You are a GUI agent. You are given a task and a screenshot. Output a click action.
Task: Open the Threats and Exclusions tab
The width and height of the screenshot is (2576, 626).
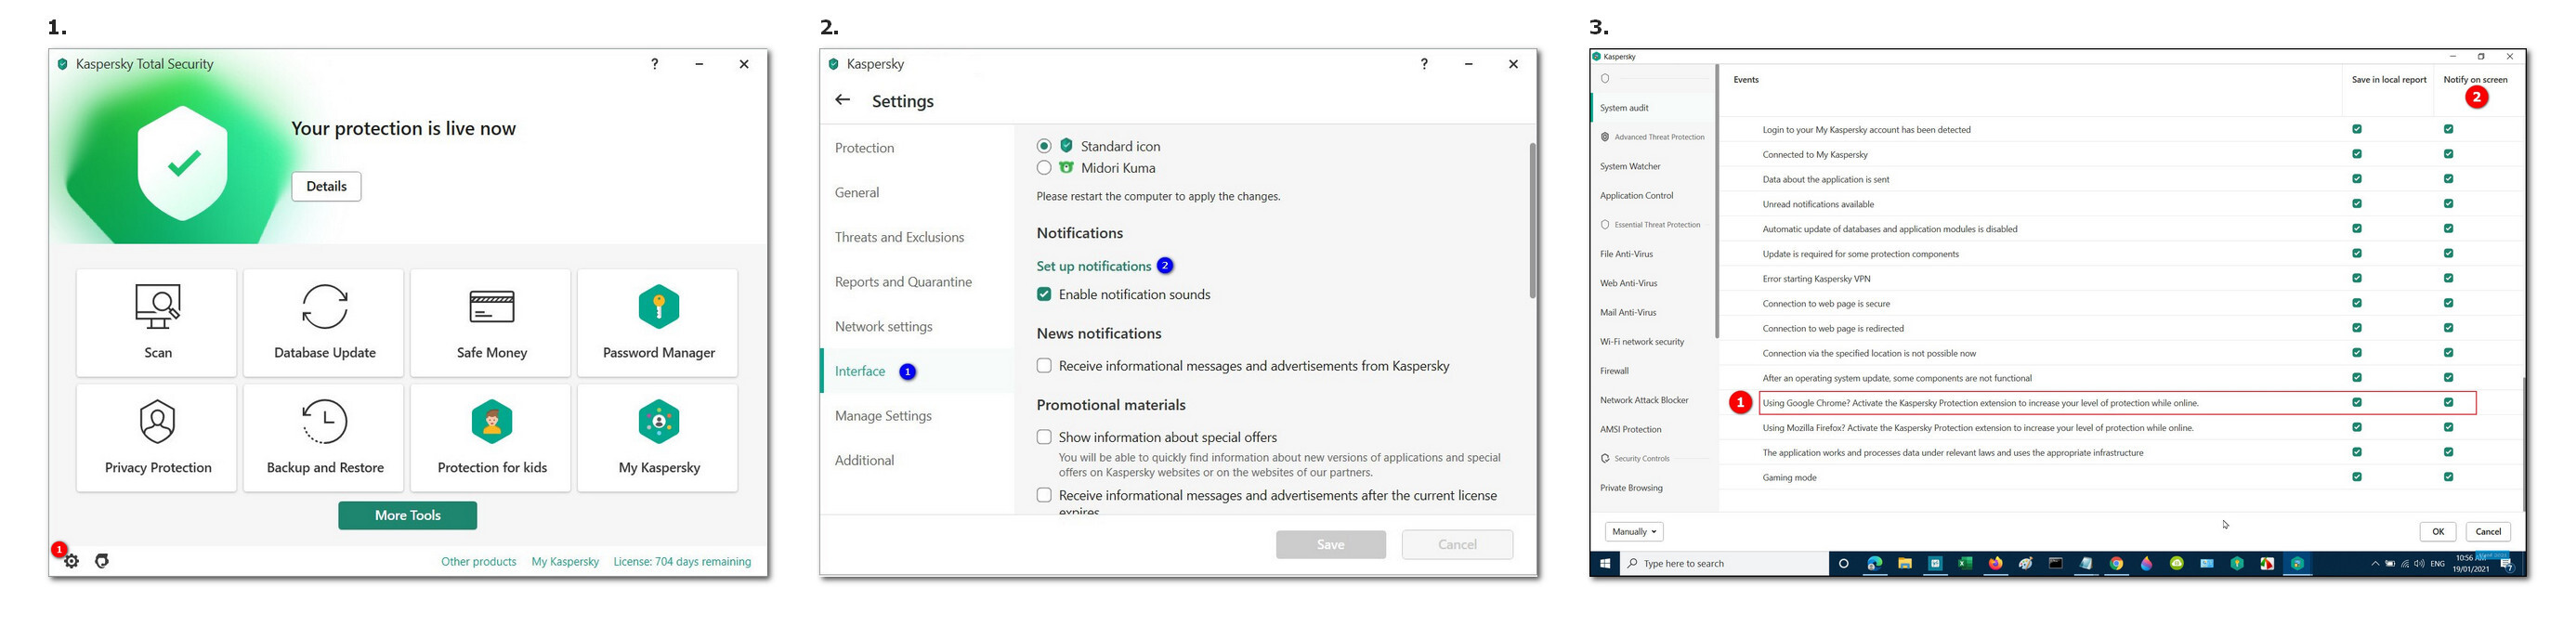tap(900, 237)
